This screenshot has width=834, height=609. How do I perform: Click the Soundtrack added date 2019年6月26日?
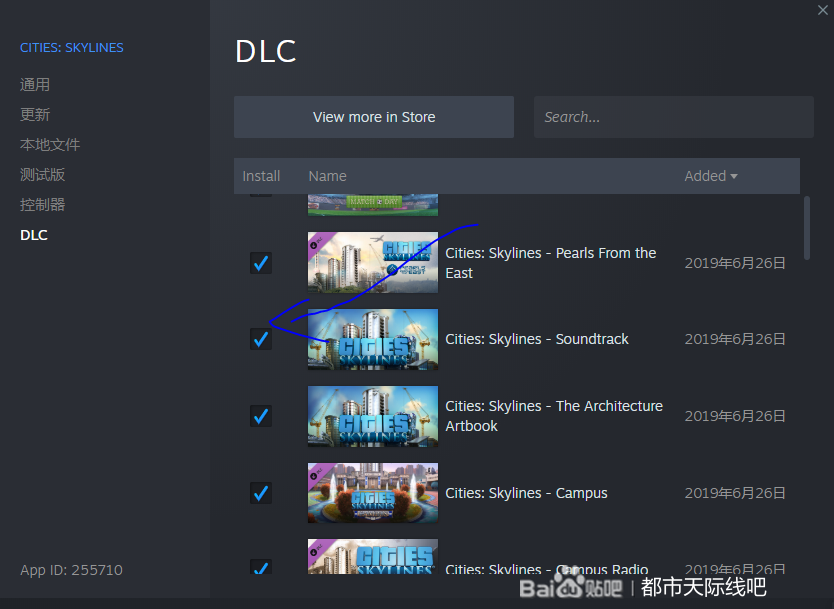[735, 339]
